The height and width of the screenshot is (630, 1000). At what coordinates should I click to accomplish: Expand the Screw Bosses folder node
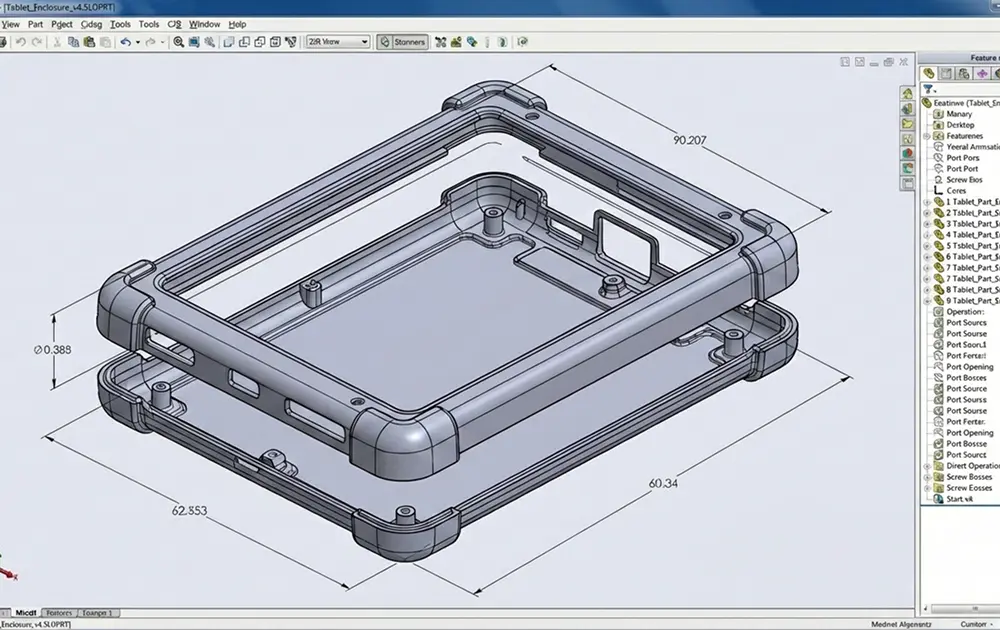coord(927,477)
